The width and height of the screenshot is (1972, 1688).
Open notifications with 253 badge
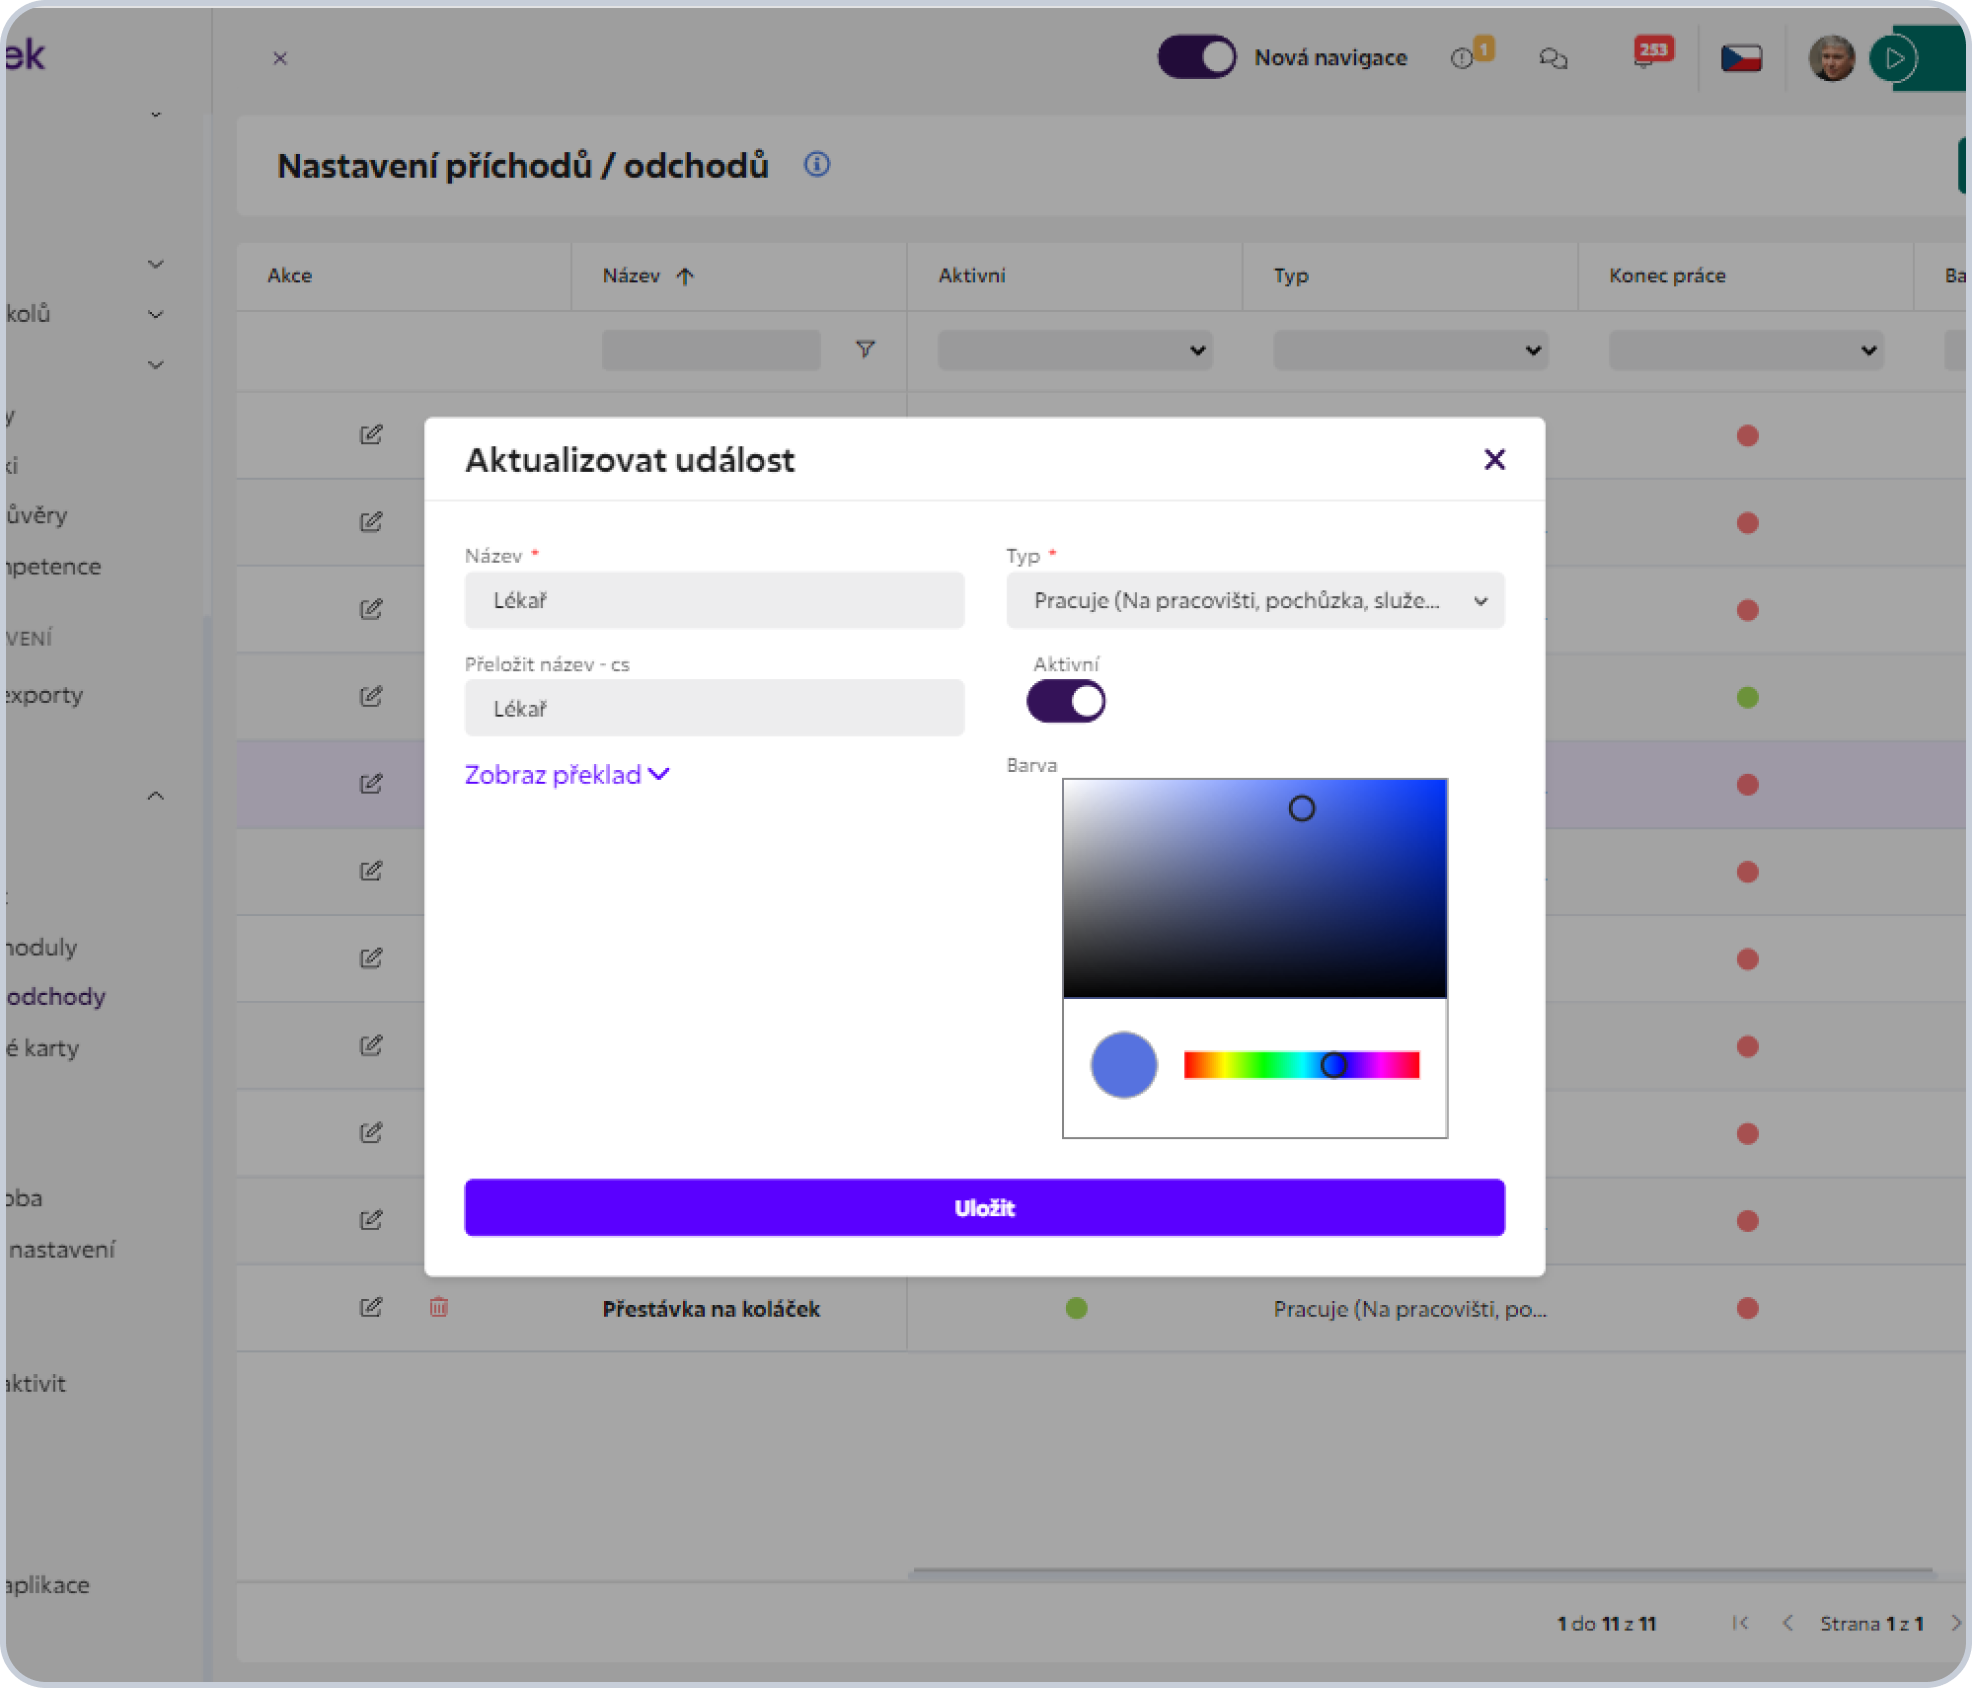[1651, 52]
